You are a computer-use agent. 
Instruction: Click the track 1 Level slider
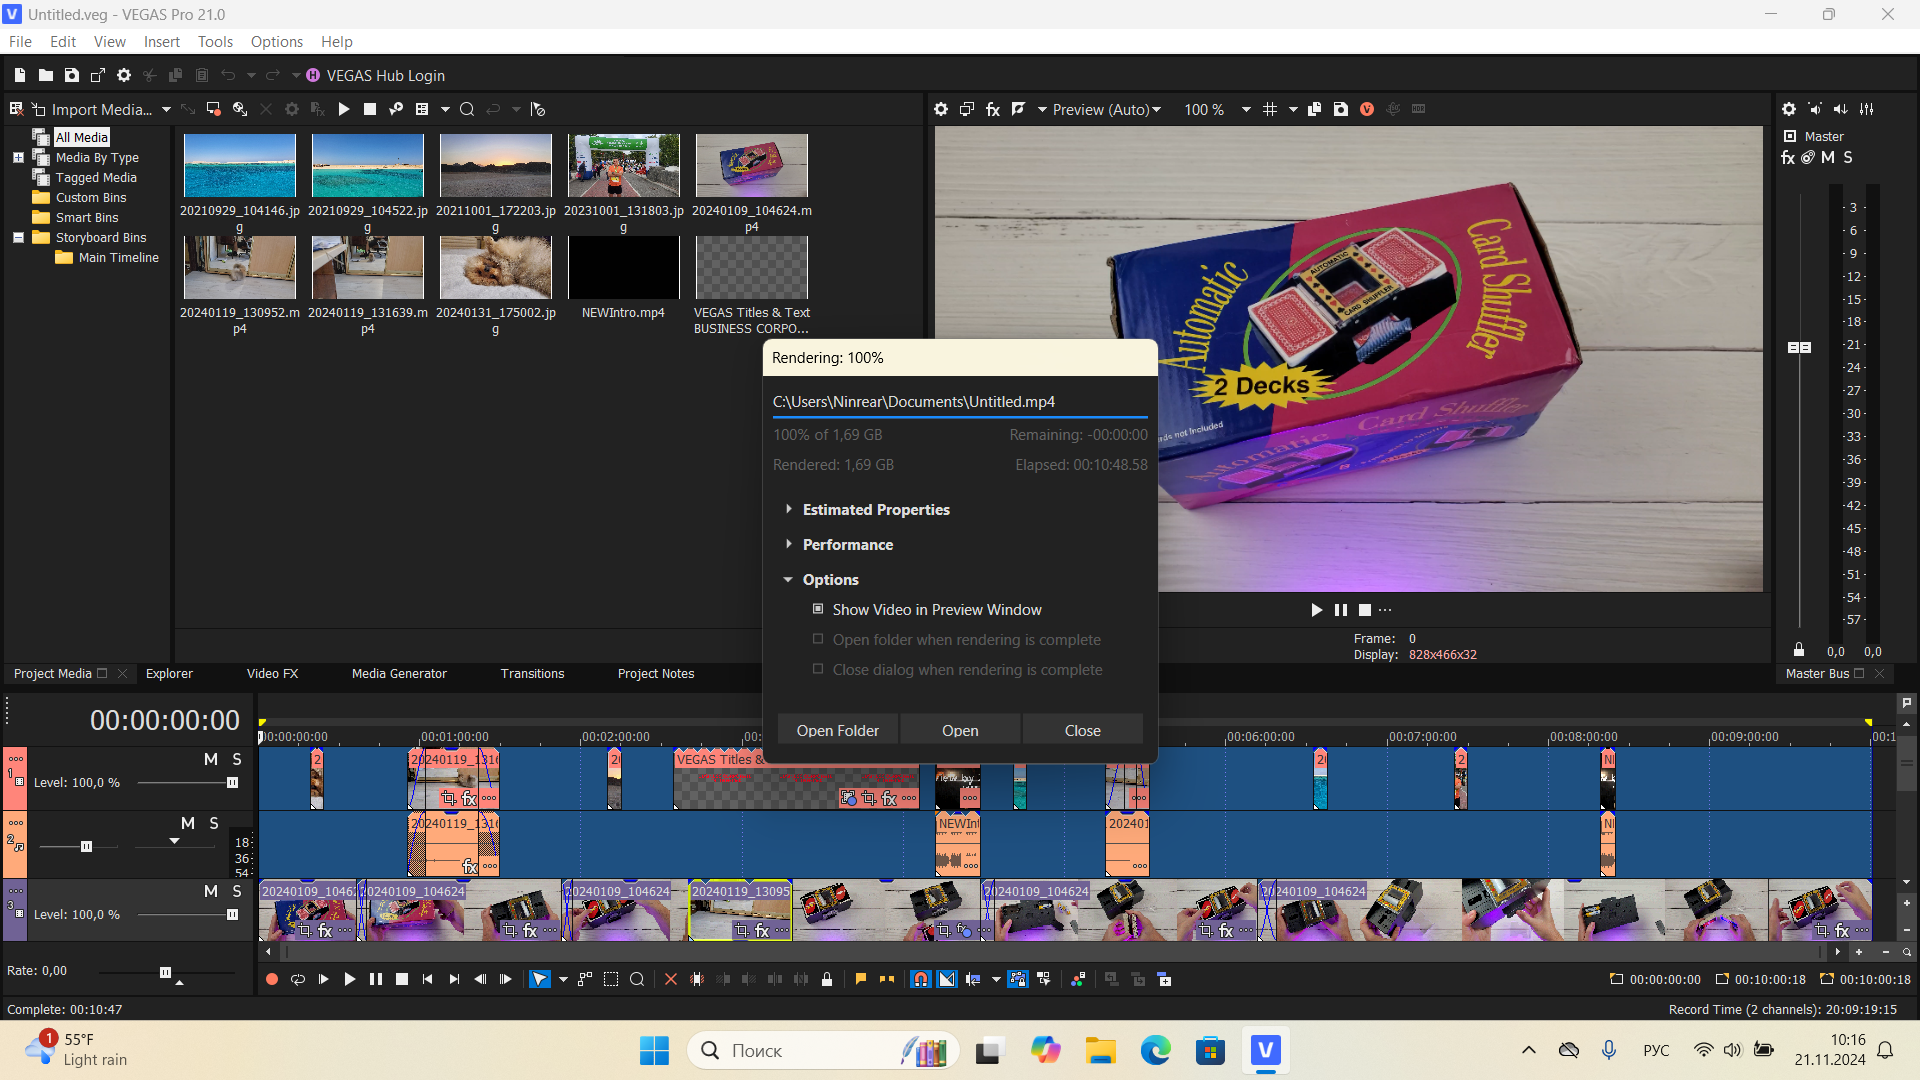[232, 783]
